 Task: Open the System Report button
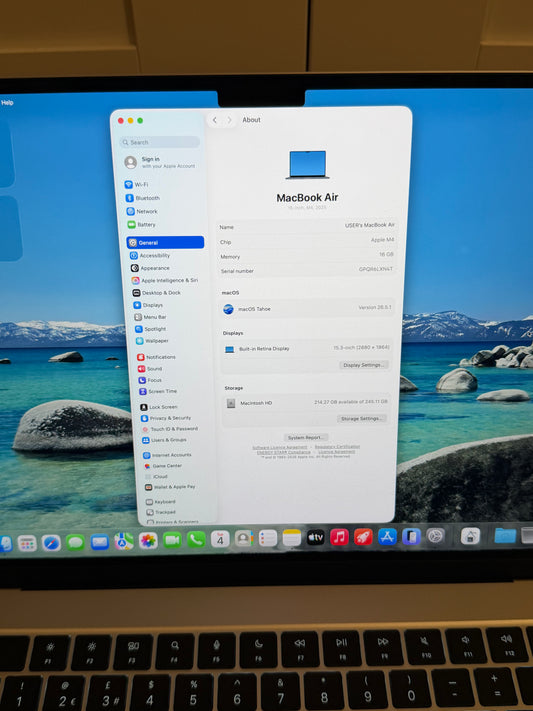click(305, 438)
